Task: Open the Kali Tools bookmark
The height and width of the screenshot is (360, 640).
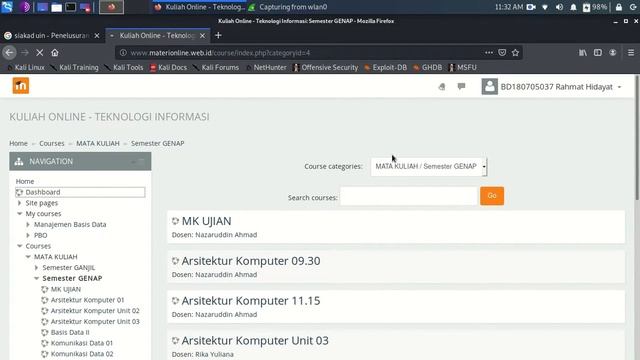Action: (124, 67)
